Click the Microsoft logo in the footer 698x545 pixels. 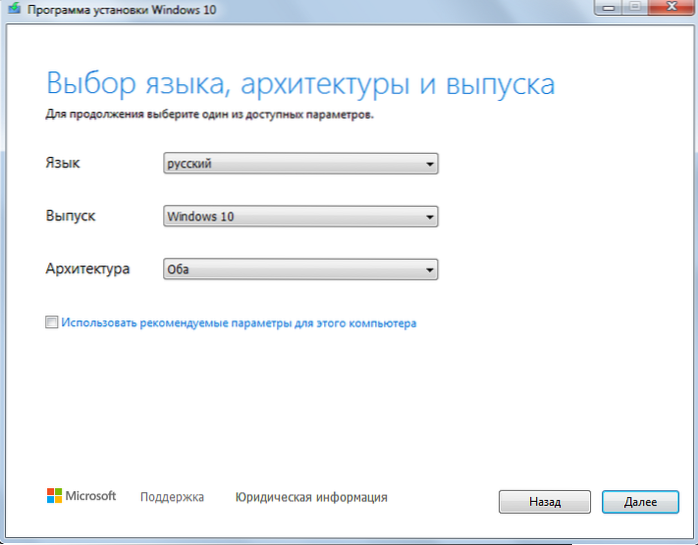click(x=82, y=496)
